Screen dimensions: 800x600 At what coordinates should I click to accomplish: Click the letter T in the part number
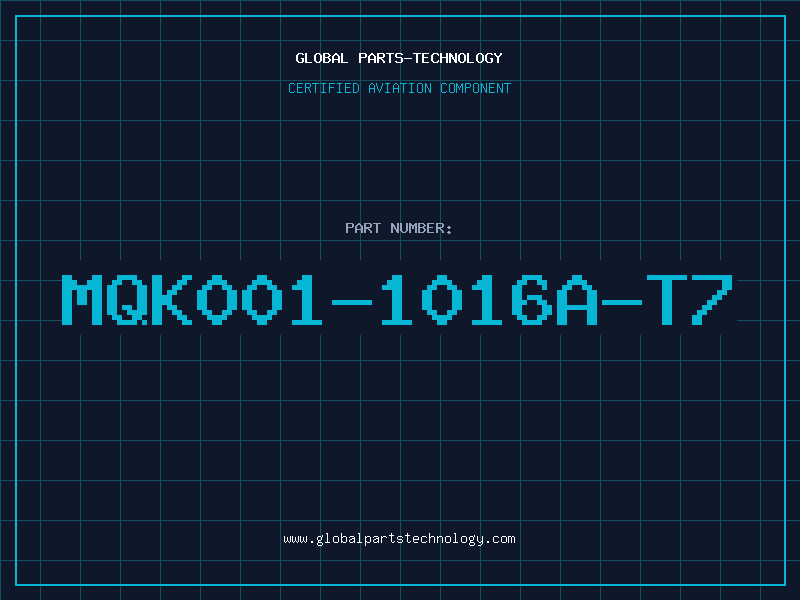(x=666, y=299)
